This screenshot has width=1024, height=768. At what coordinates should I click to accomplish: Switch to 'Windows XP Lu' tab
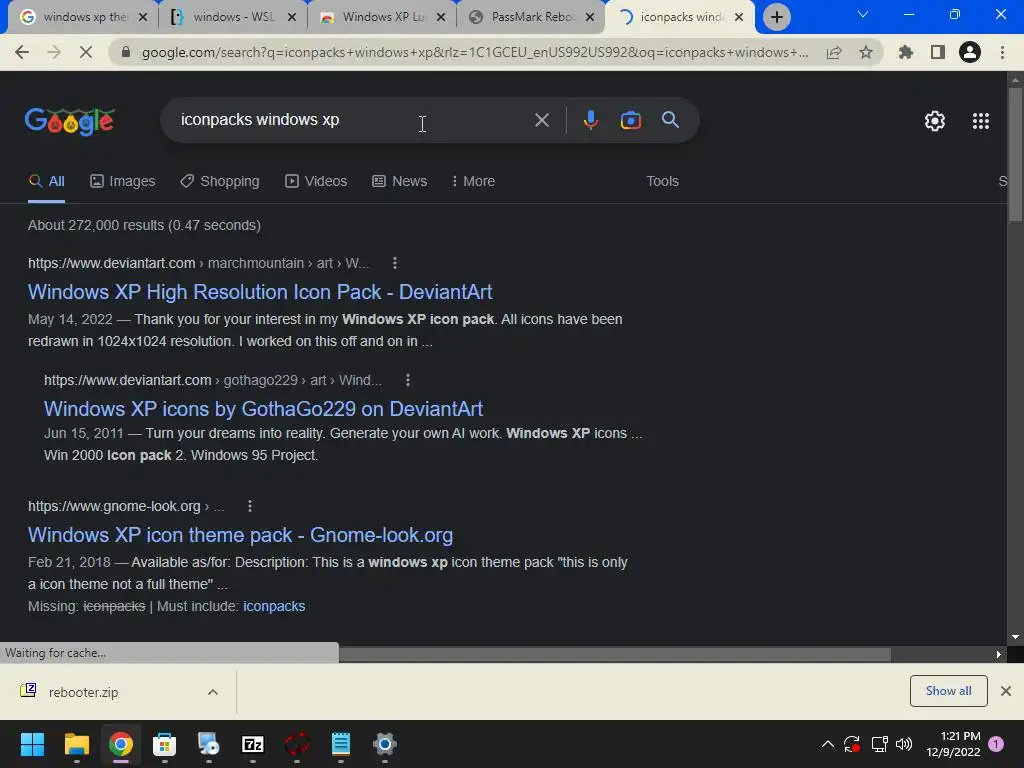click(382, 17)
